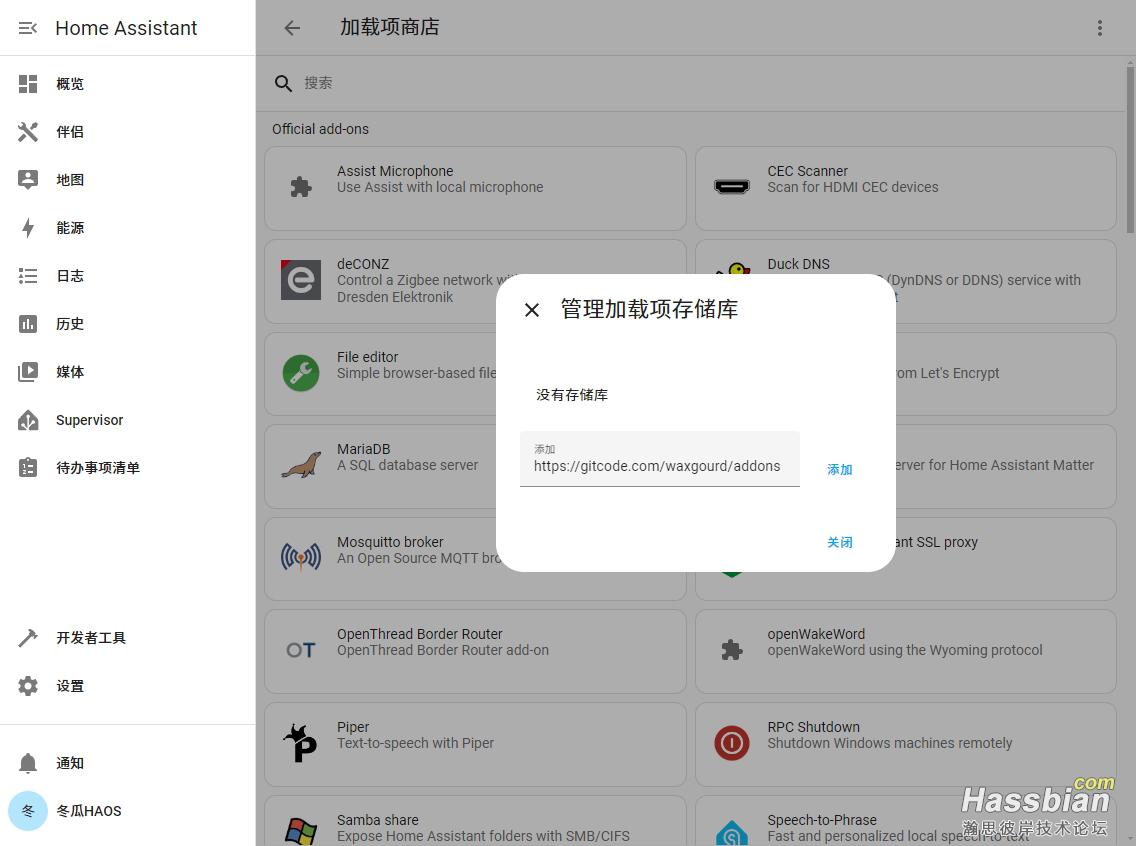
Task: Open the 地图 map icon
Action: coord(28,180)
